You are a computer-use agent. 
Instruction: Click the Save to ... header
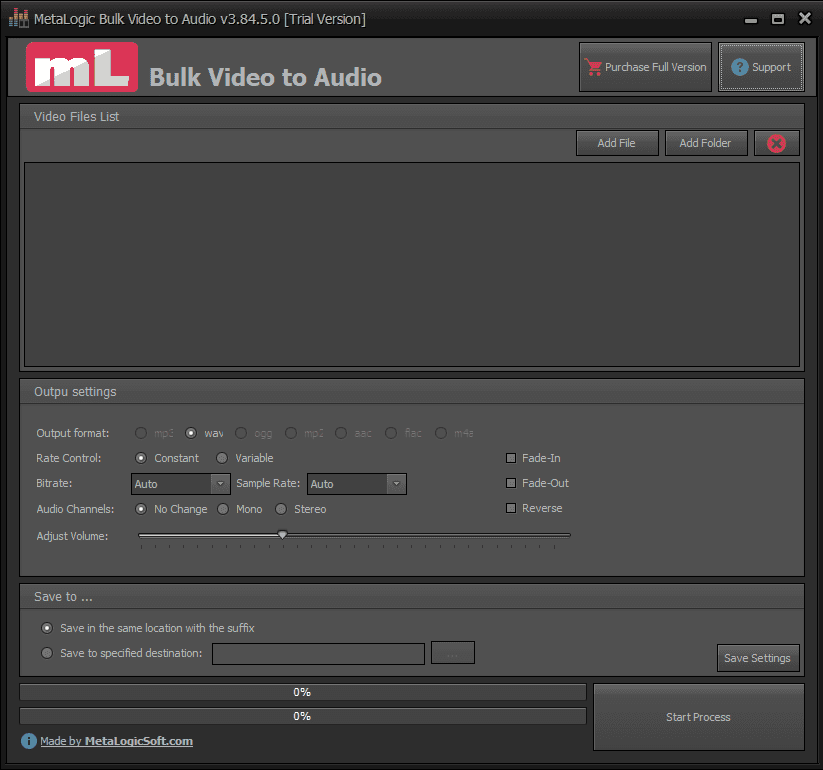(412, 597)
